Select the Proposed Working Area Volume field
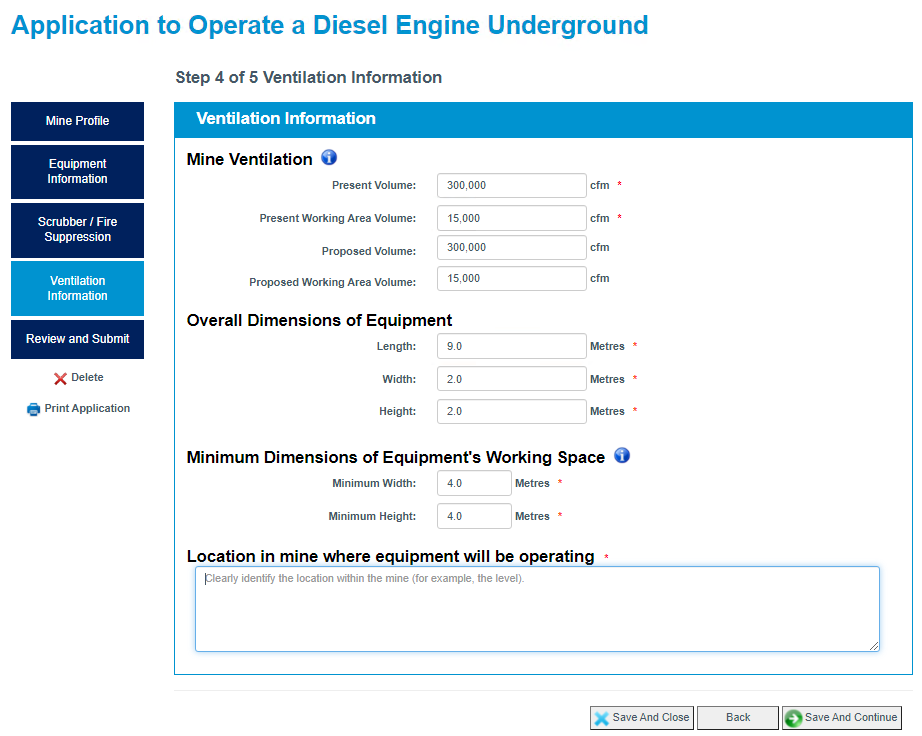Screen dimensions: 922x736 [511, 278]
